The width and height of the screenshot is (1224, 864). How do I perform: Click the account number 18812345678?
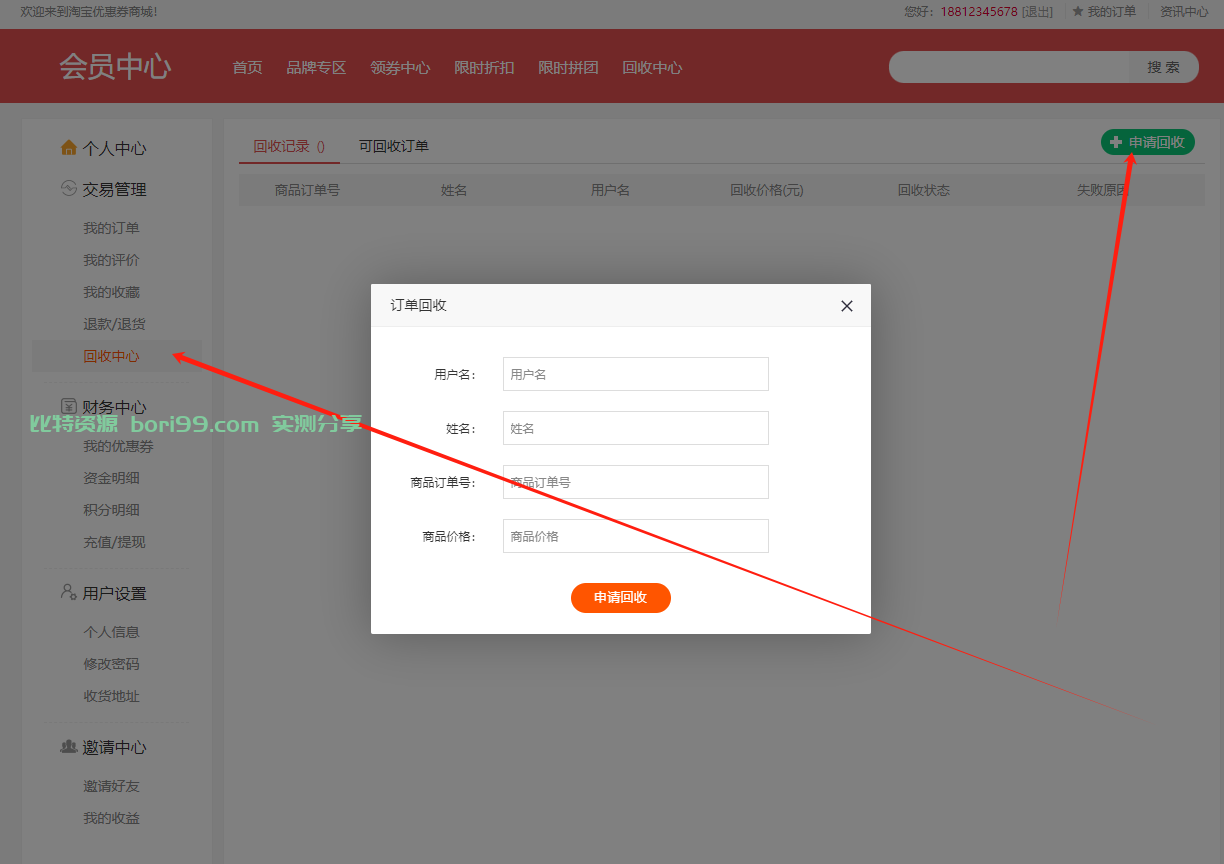tap(979, 12)
